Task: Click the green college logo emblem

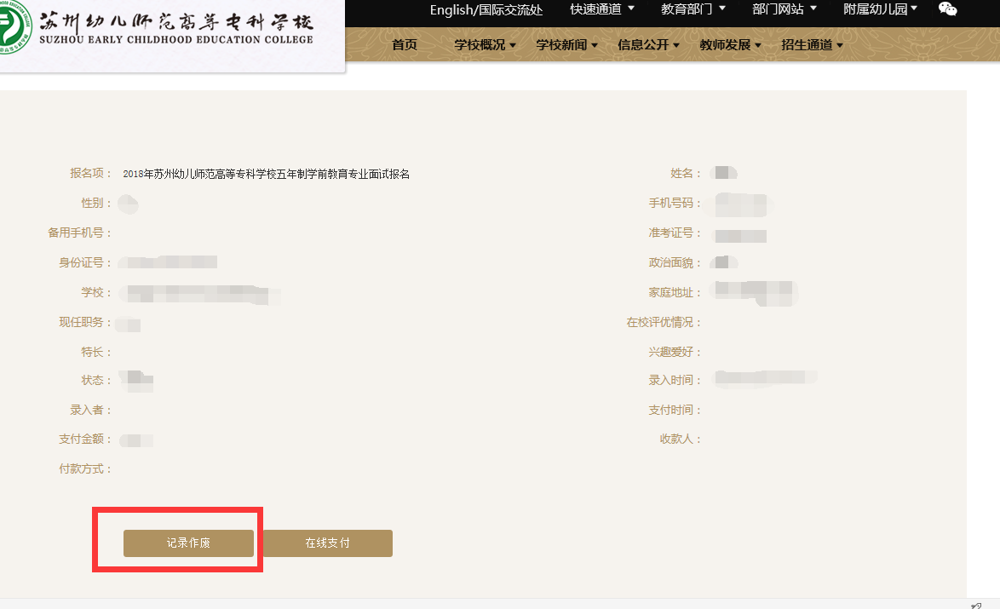Action: click(14, 27)
